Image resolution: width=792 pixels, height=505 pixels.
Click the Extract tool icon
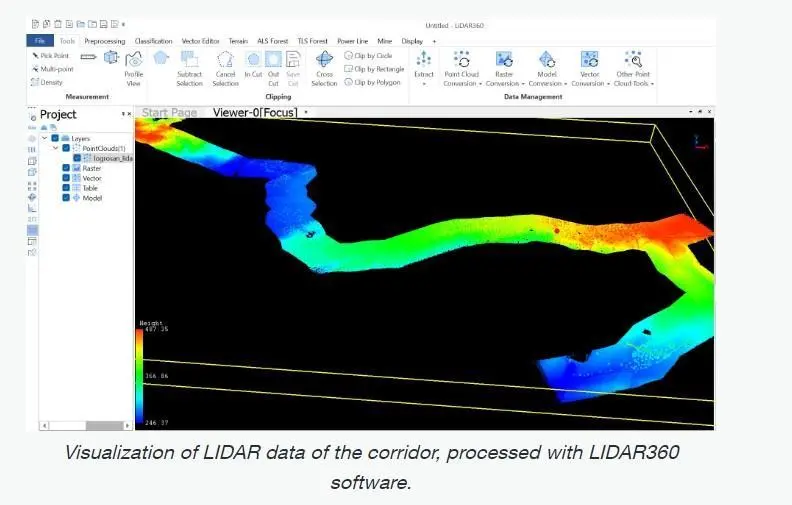coord(424,60)
